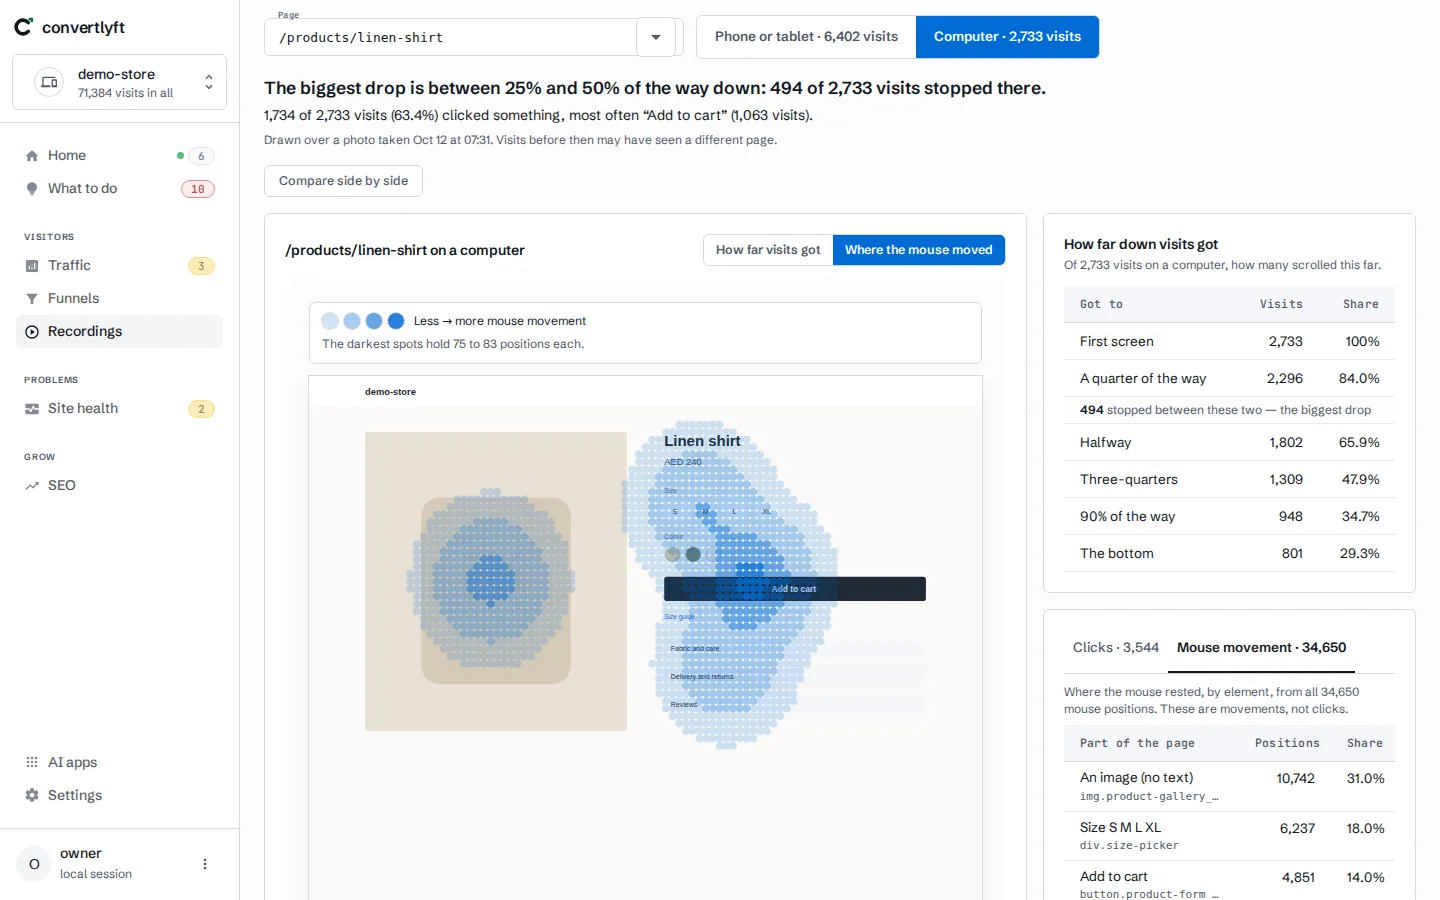This screenshot has width=1440, height=900.
Task: Click the Traffic chart icon
Action: [32, 266]
